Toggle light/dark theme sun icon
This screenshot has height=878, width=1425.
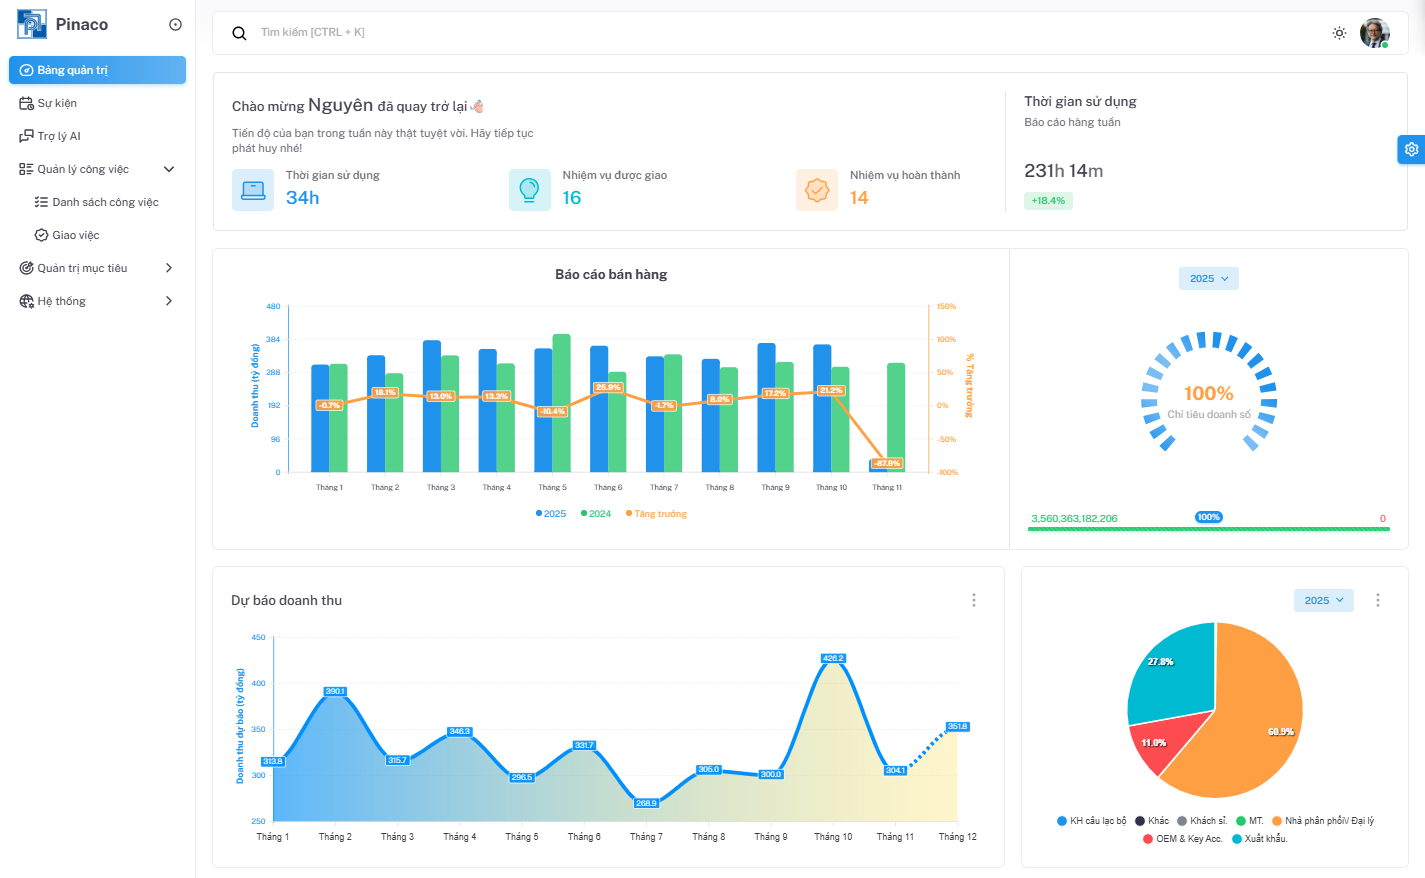coord(1339,33)
